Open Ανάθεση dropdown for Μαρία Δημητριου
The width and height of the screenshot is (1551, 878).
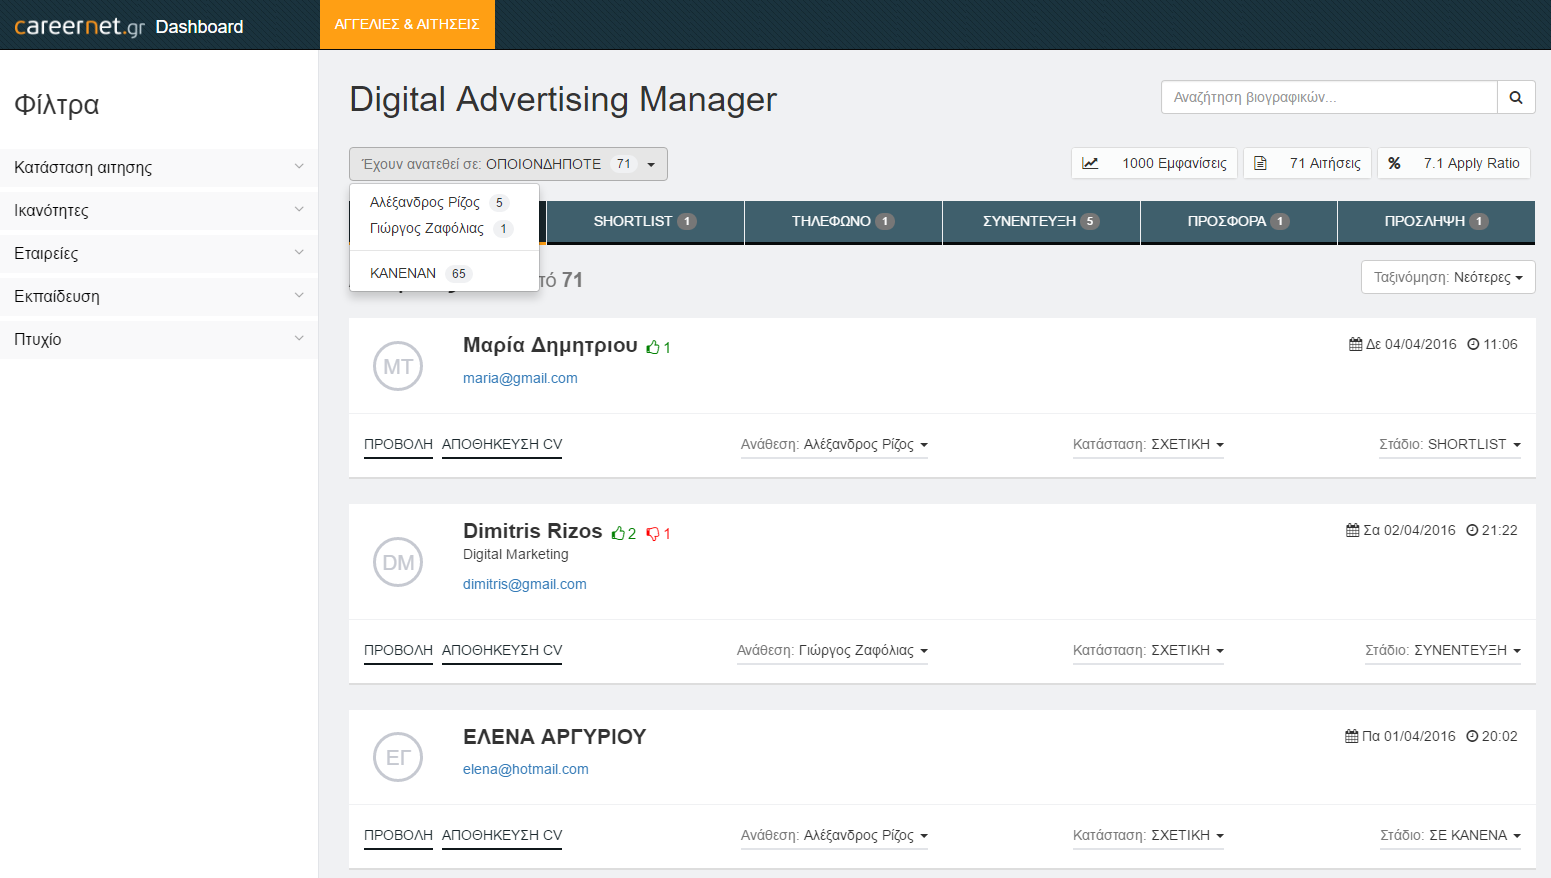coord(834,445)
